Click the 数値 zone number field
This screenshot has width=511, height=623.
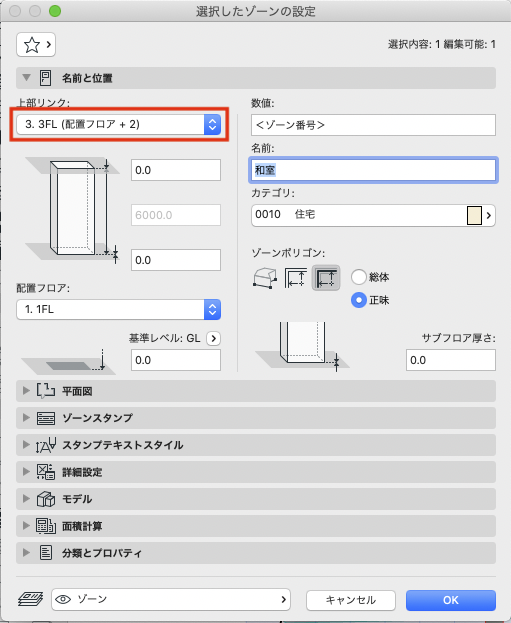click(x=373, y=125)
